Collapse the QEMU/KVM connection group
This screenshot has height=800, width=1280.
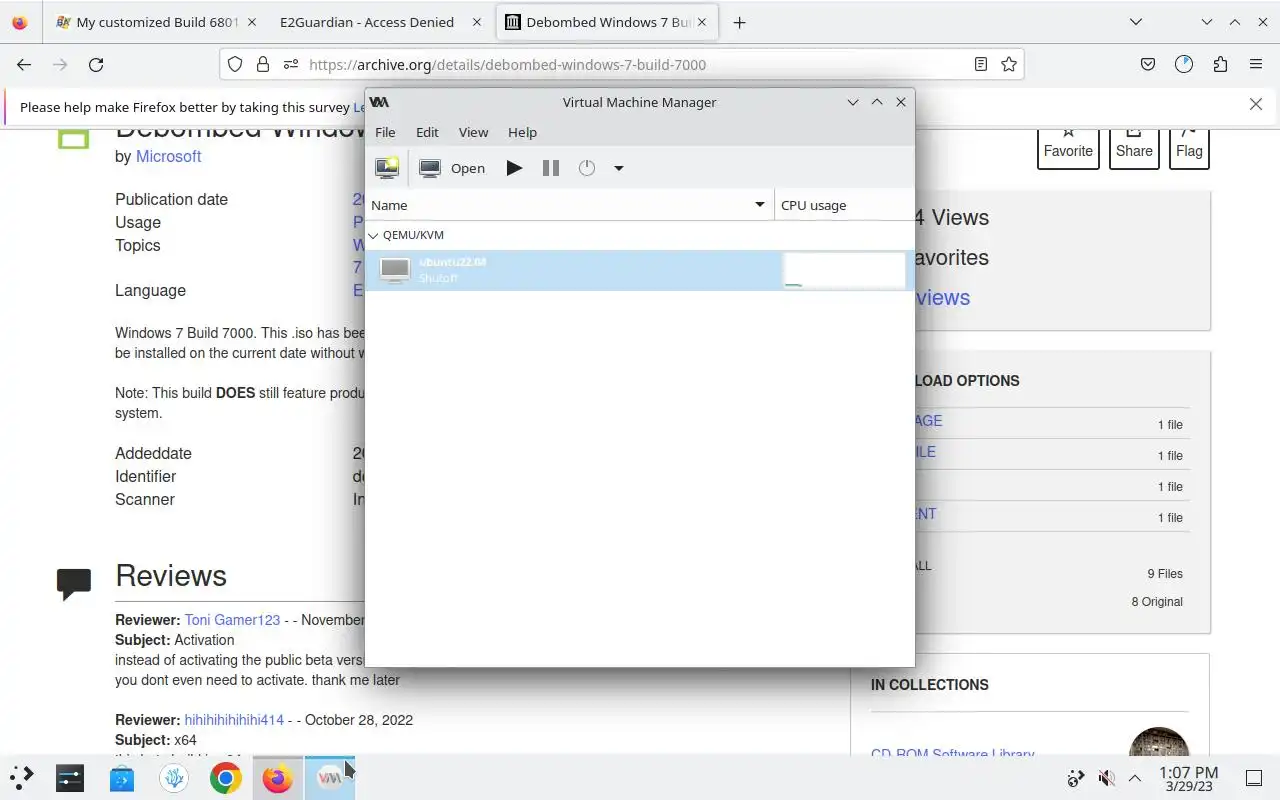(x=373, y=235)
